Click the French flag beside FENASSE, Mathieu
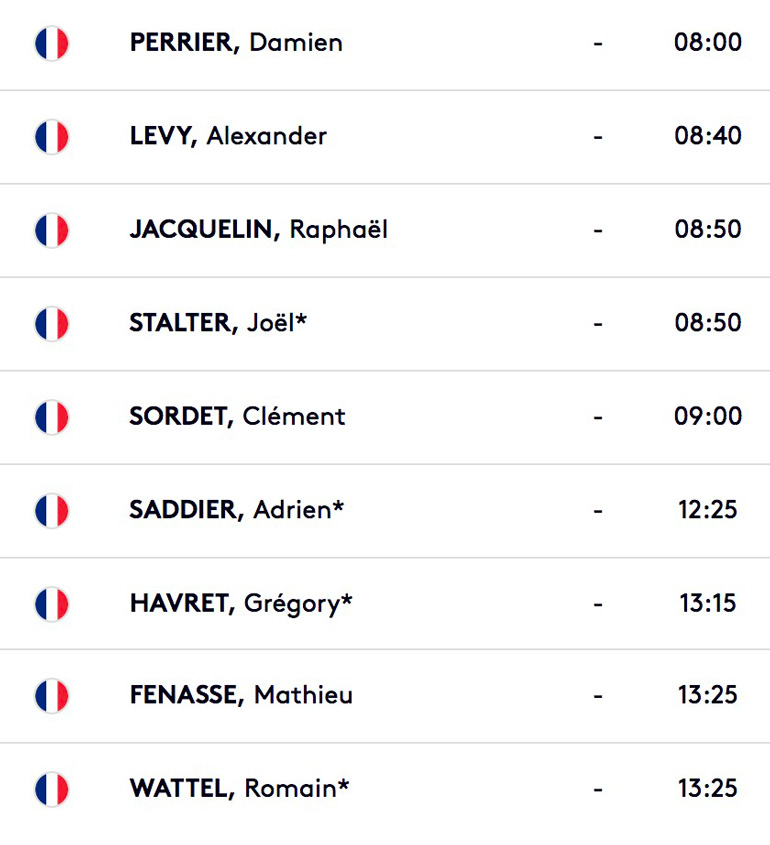This screenshot has width=770, height=845. click(52, 696)
